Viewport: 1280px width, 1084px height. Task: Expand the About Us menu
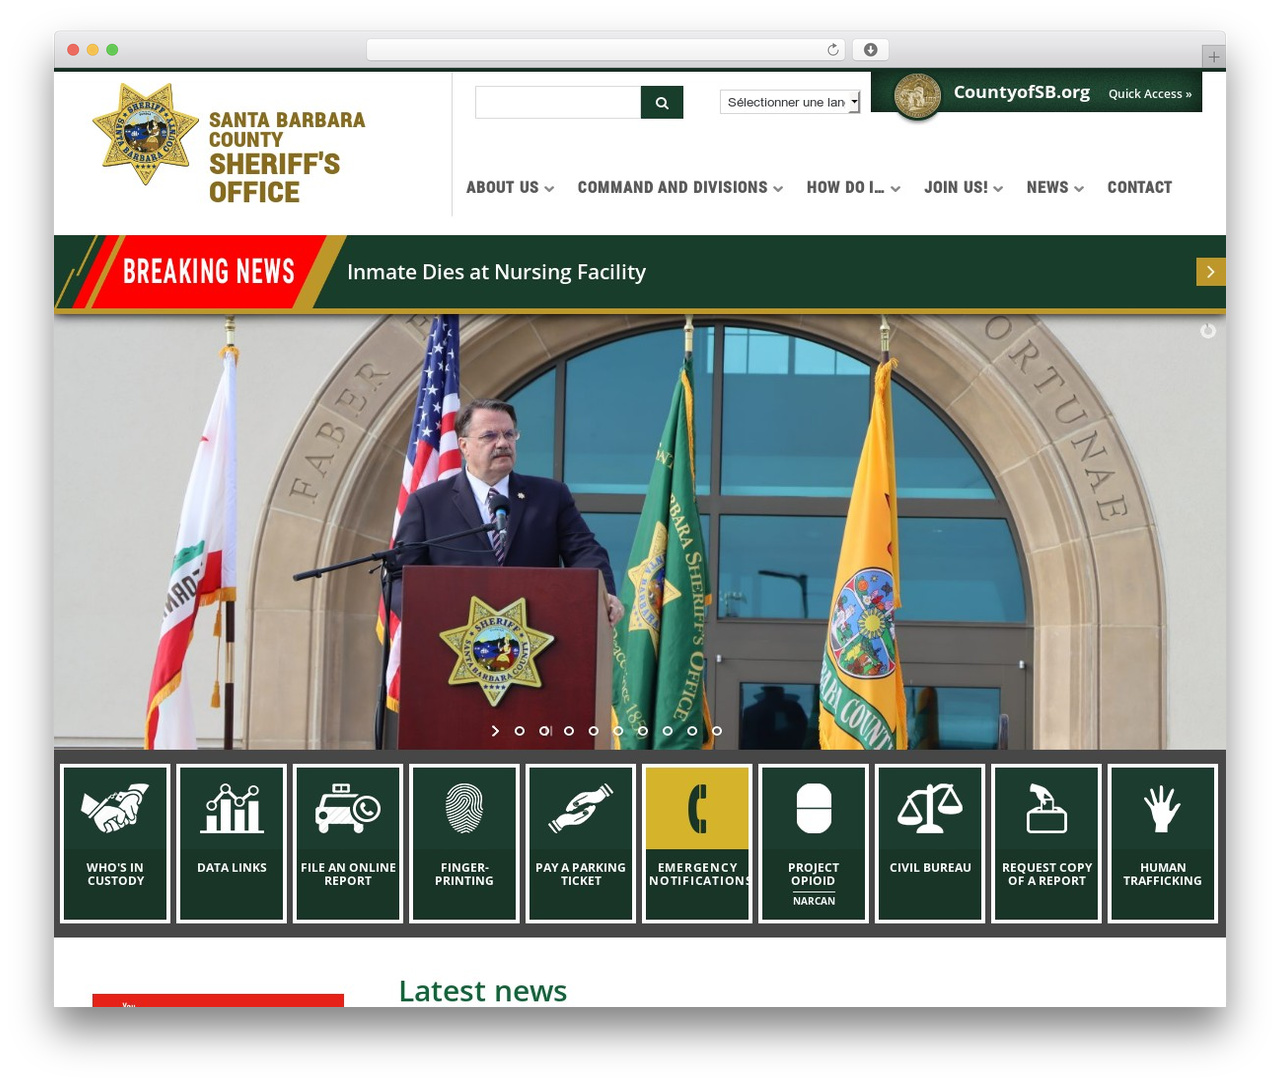point(510,187)
